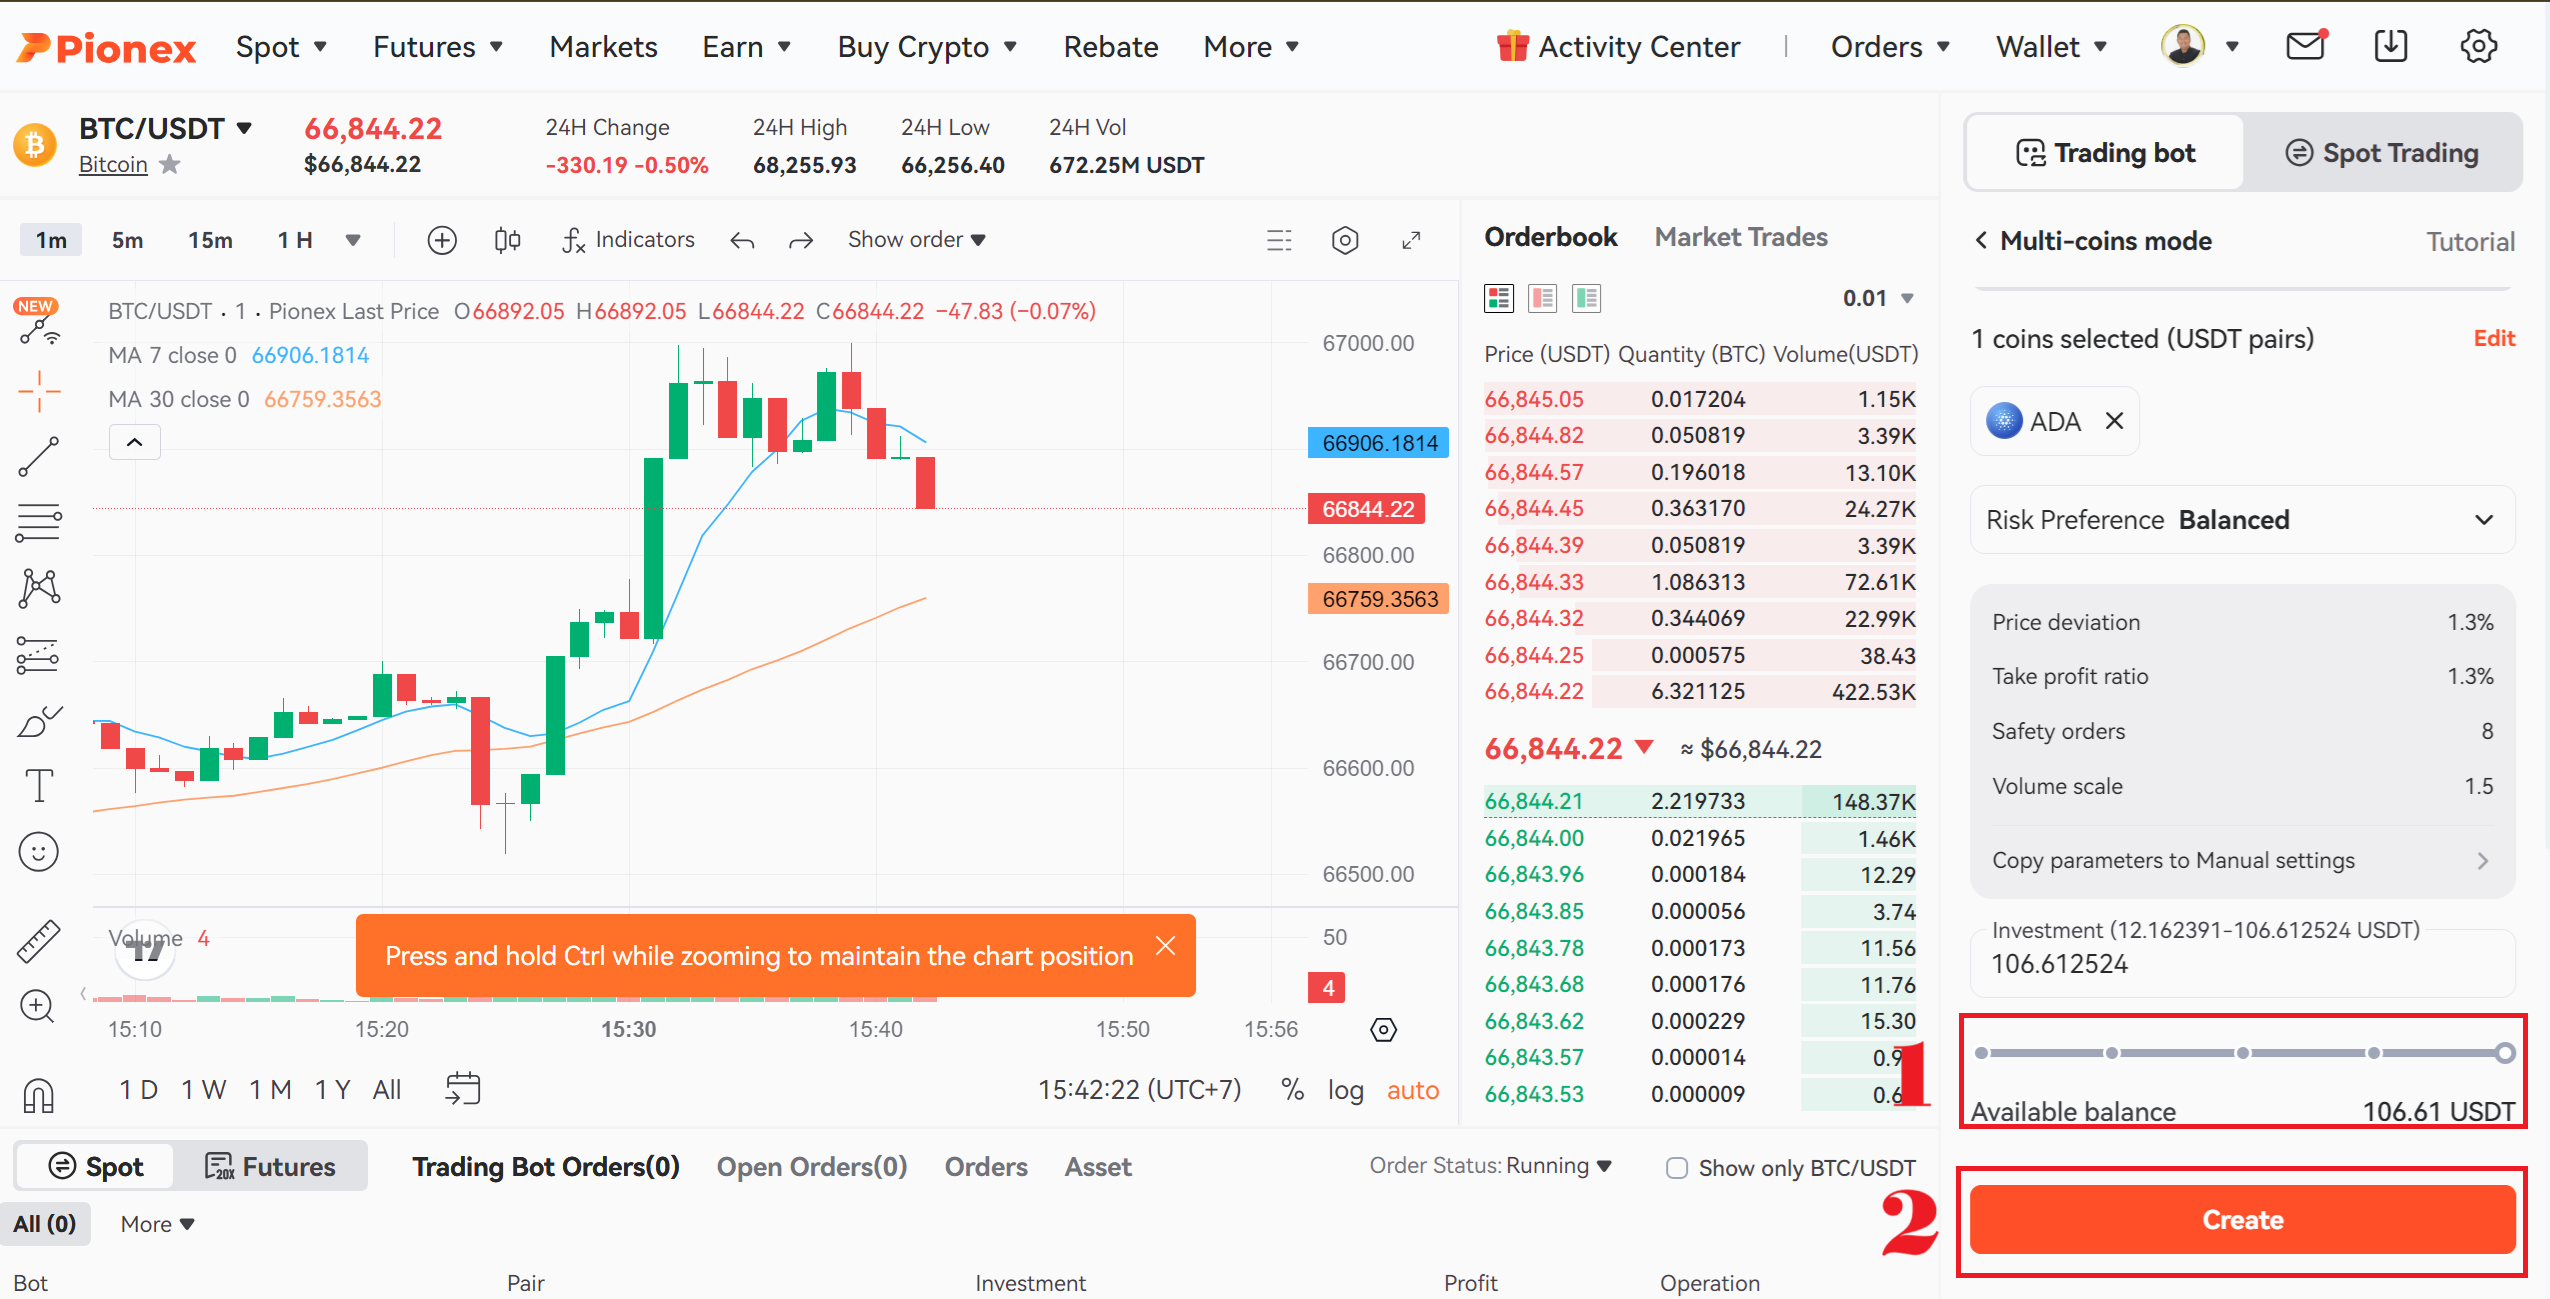Go back from Multi-coins mode

[1981, 241]
